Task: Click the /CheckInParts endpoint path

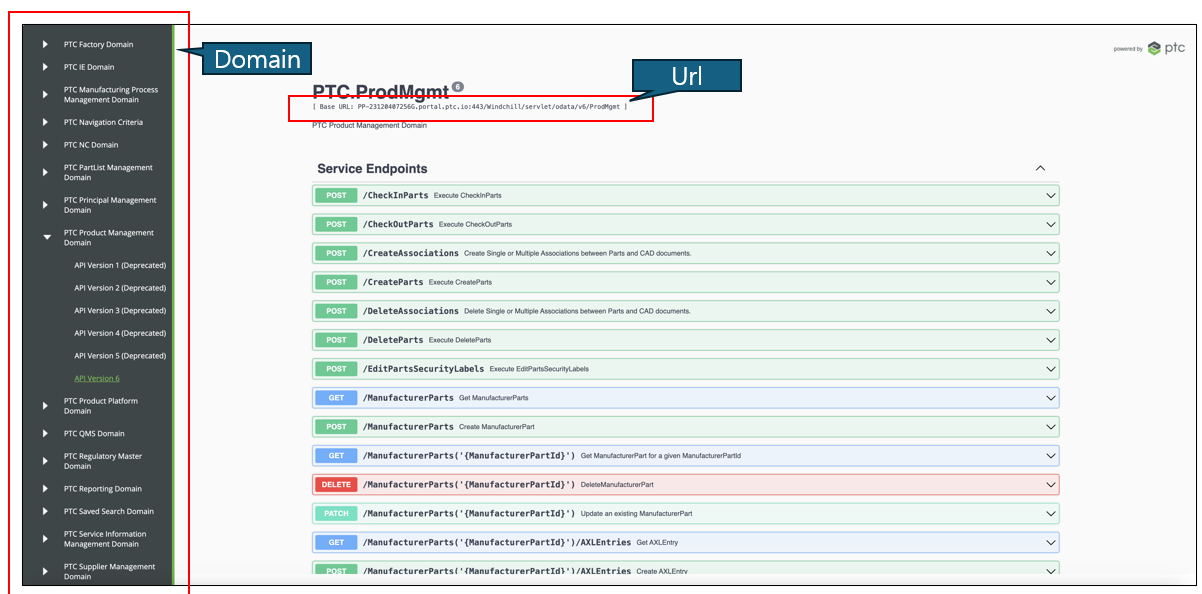Action: [x=396, y=196]
